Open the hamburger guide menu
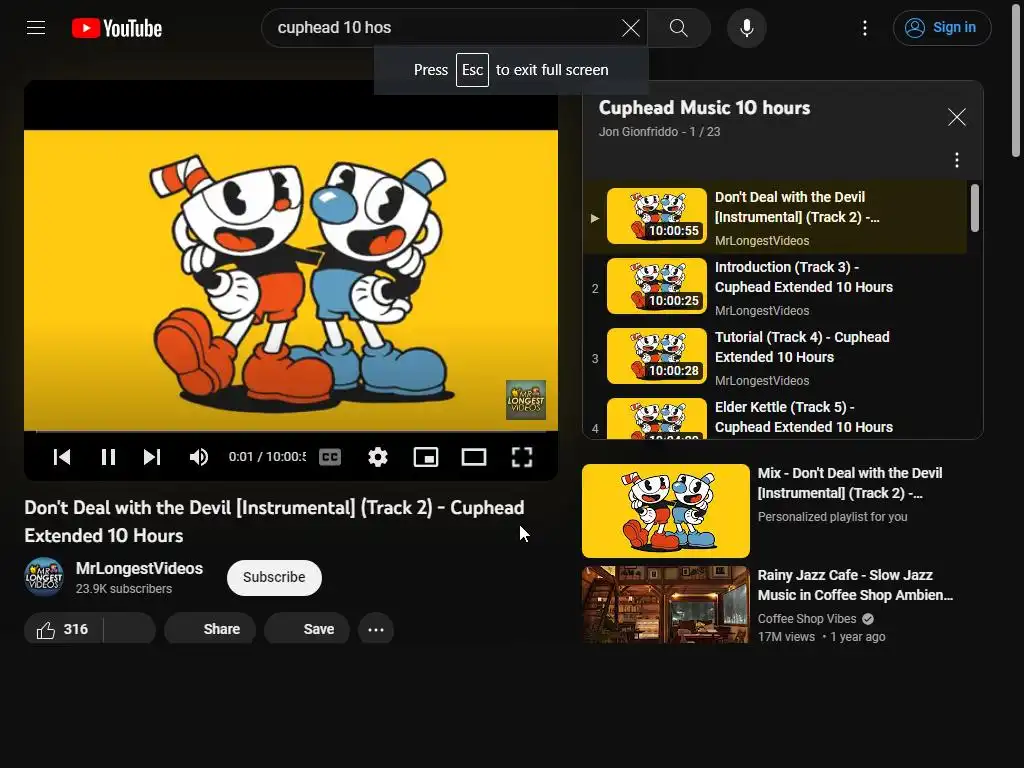 click(x=36, y=27)
